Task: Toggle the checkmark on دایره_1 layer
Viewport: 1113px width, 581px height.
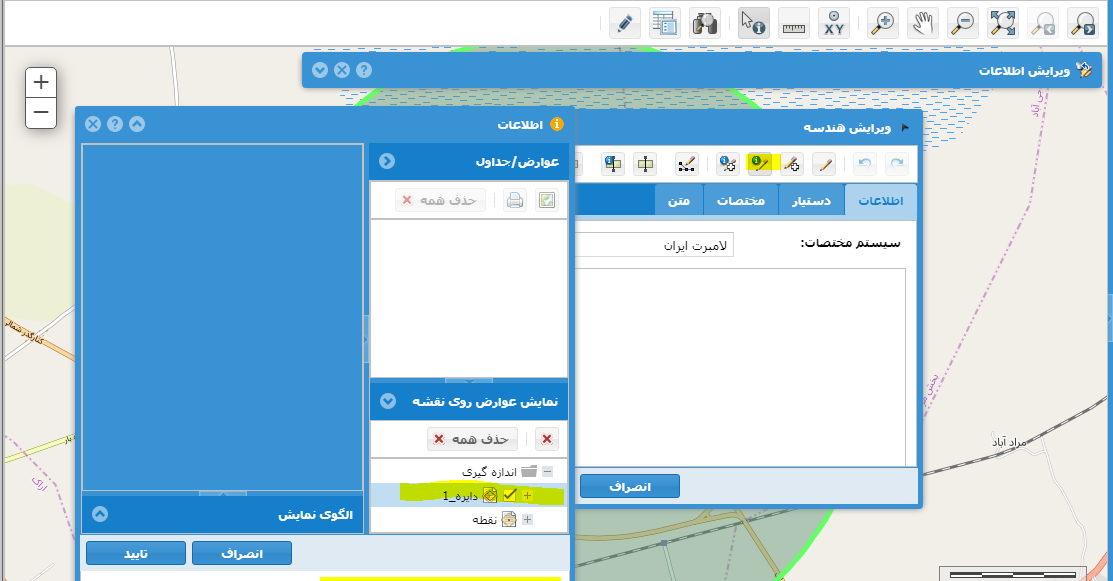Action: [x=510, y=494]
